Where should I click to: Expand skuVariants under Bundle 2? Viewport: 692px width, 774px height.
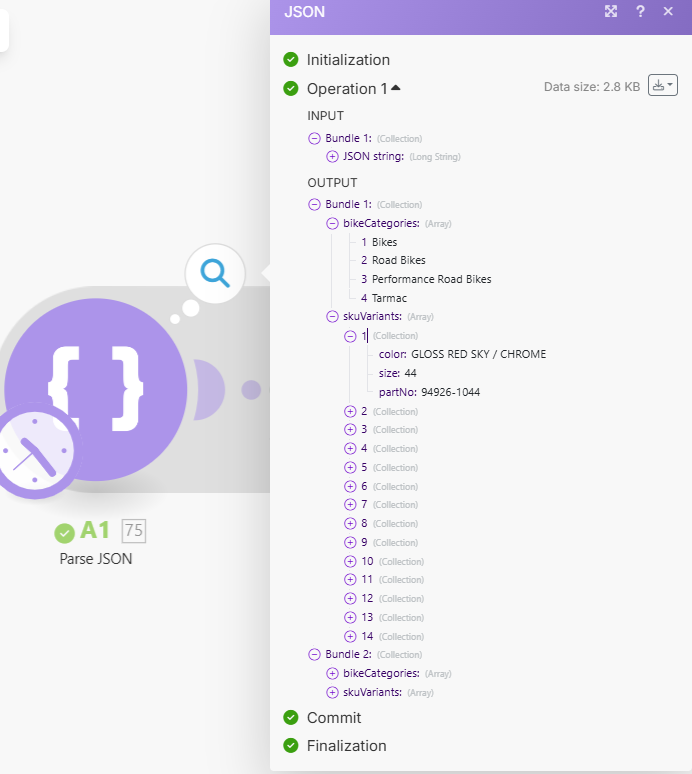(x=333, y=692)
